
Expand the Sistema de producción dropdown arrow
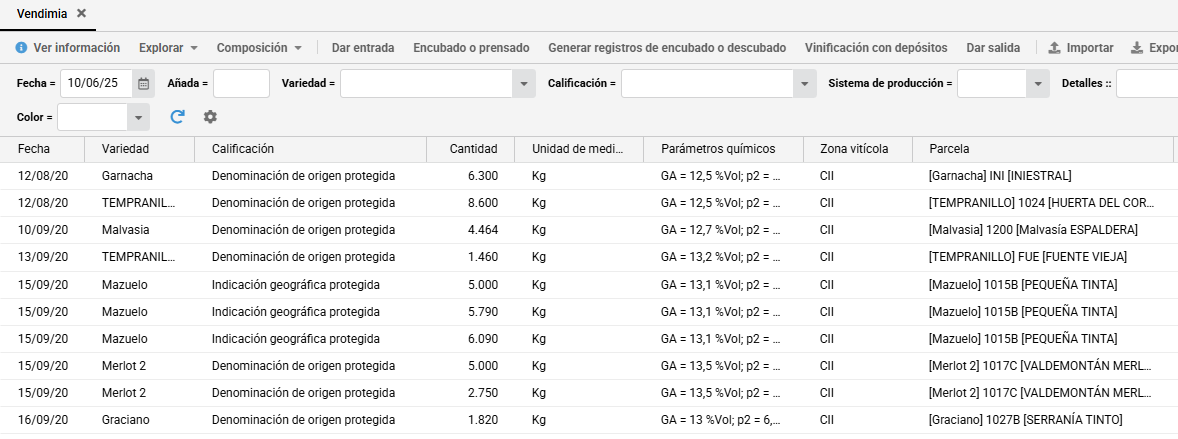(1038, 83)
